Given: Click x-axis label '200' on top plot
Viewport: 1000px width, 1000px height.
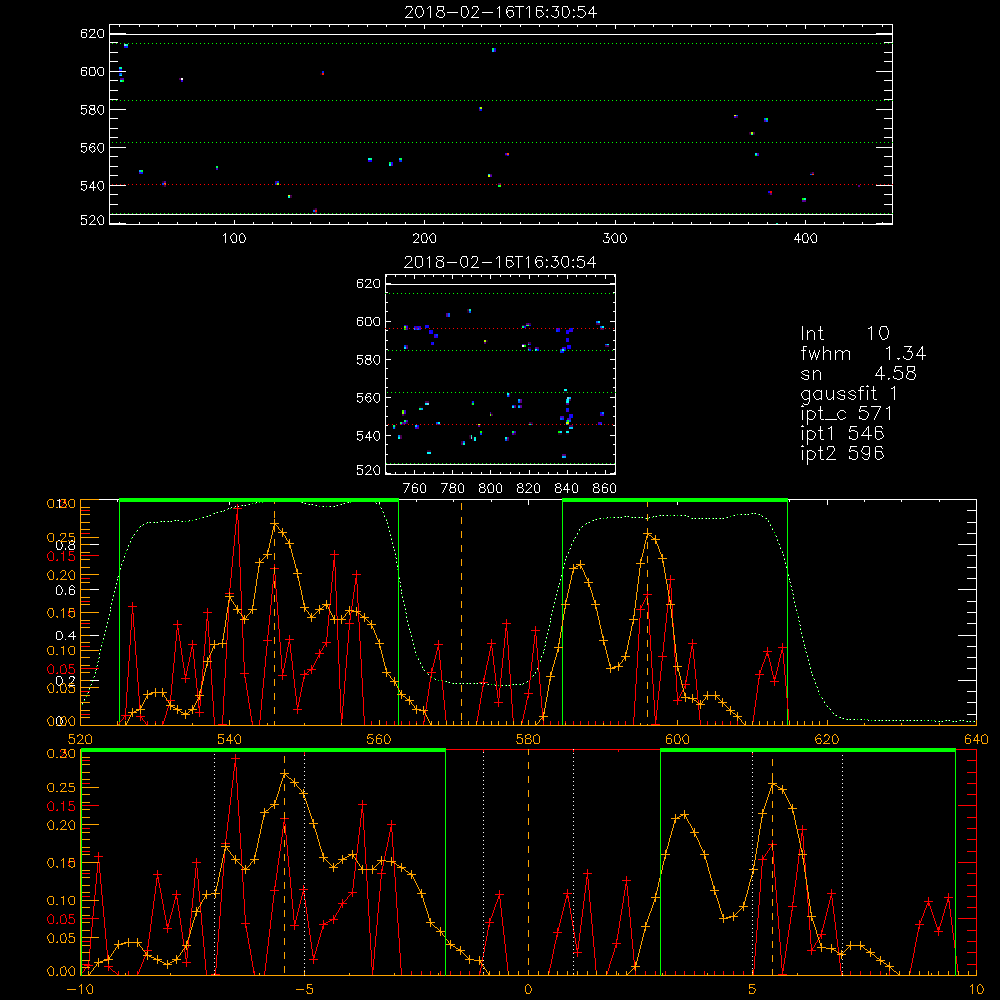Looking at the screenshot, I should click(x=424, y=239).
